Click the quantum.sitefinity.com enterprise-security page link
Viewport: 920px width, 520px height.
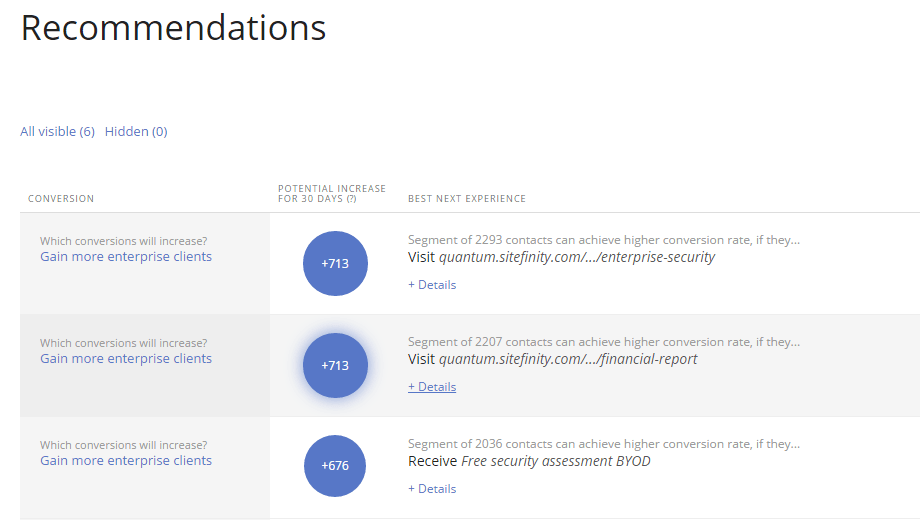[x=577, y=257]
